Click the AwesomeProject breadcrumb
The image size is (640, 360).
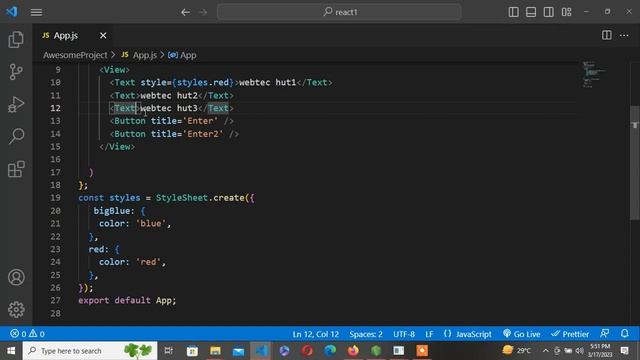pos(75,55)
